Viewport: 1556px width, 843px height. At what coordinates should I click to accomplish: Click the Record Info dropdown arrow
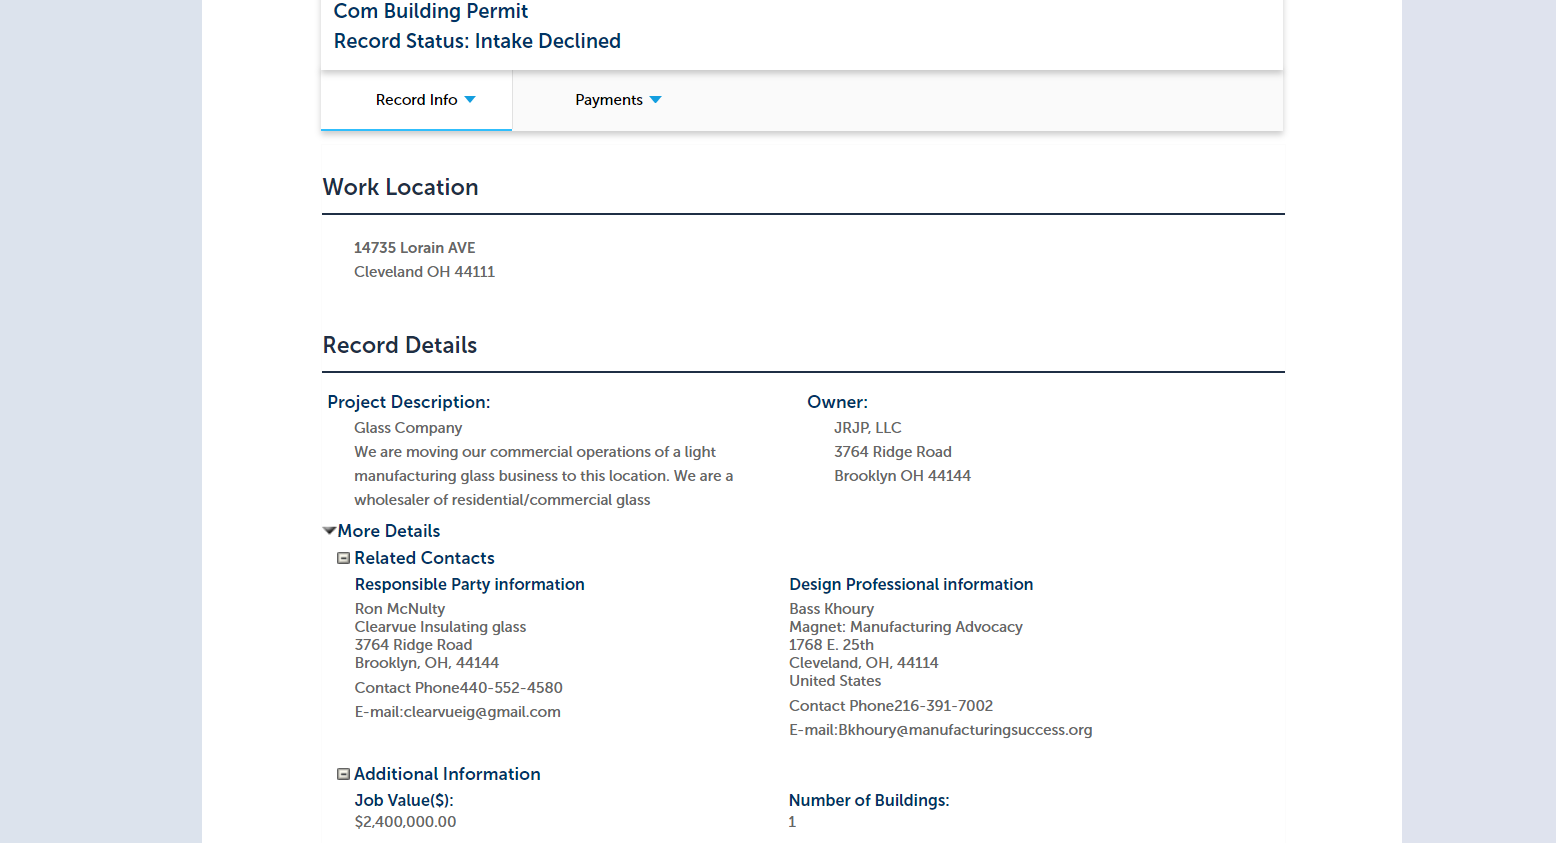470,100
